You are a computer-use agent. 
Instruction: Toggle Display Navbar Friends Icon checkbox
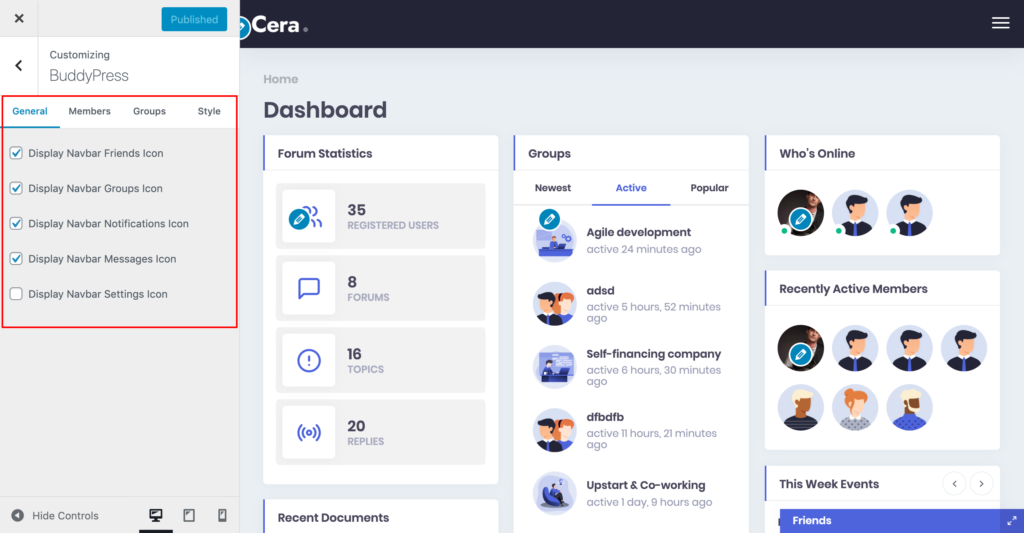click(16, 153)
